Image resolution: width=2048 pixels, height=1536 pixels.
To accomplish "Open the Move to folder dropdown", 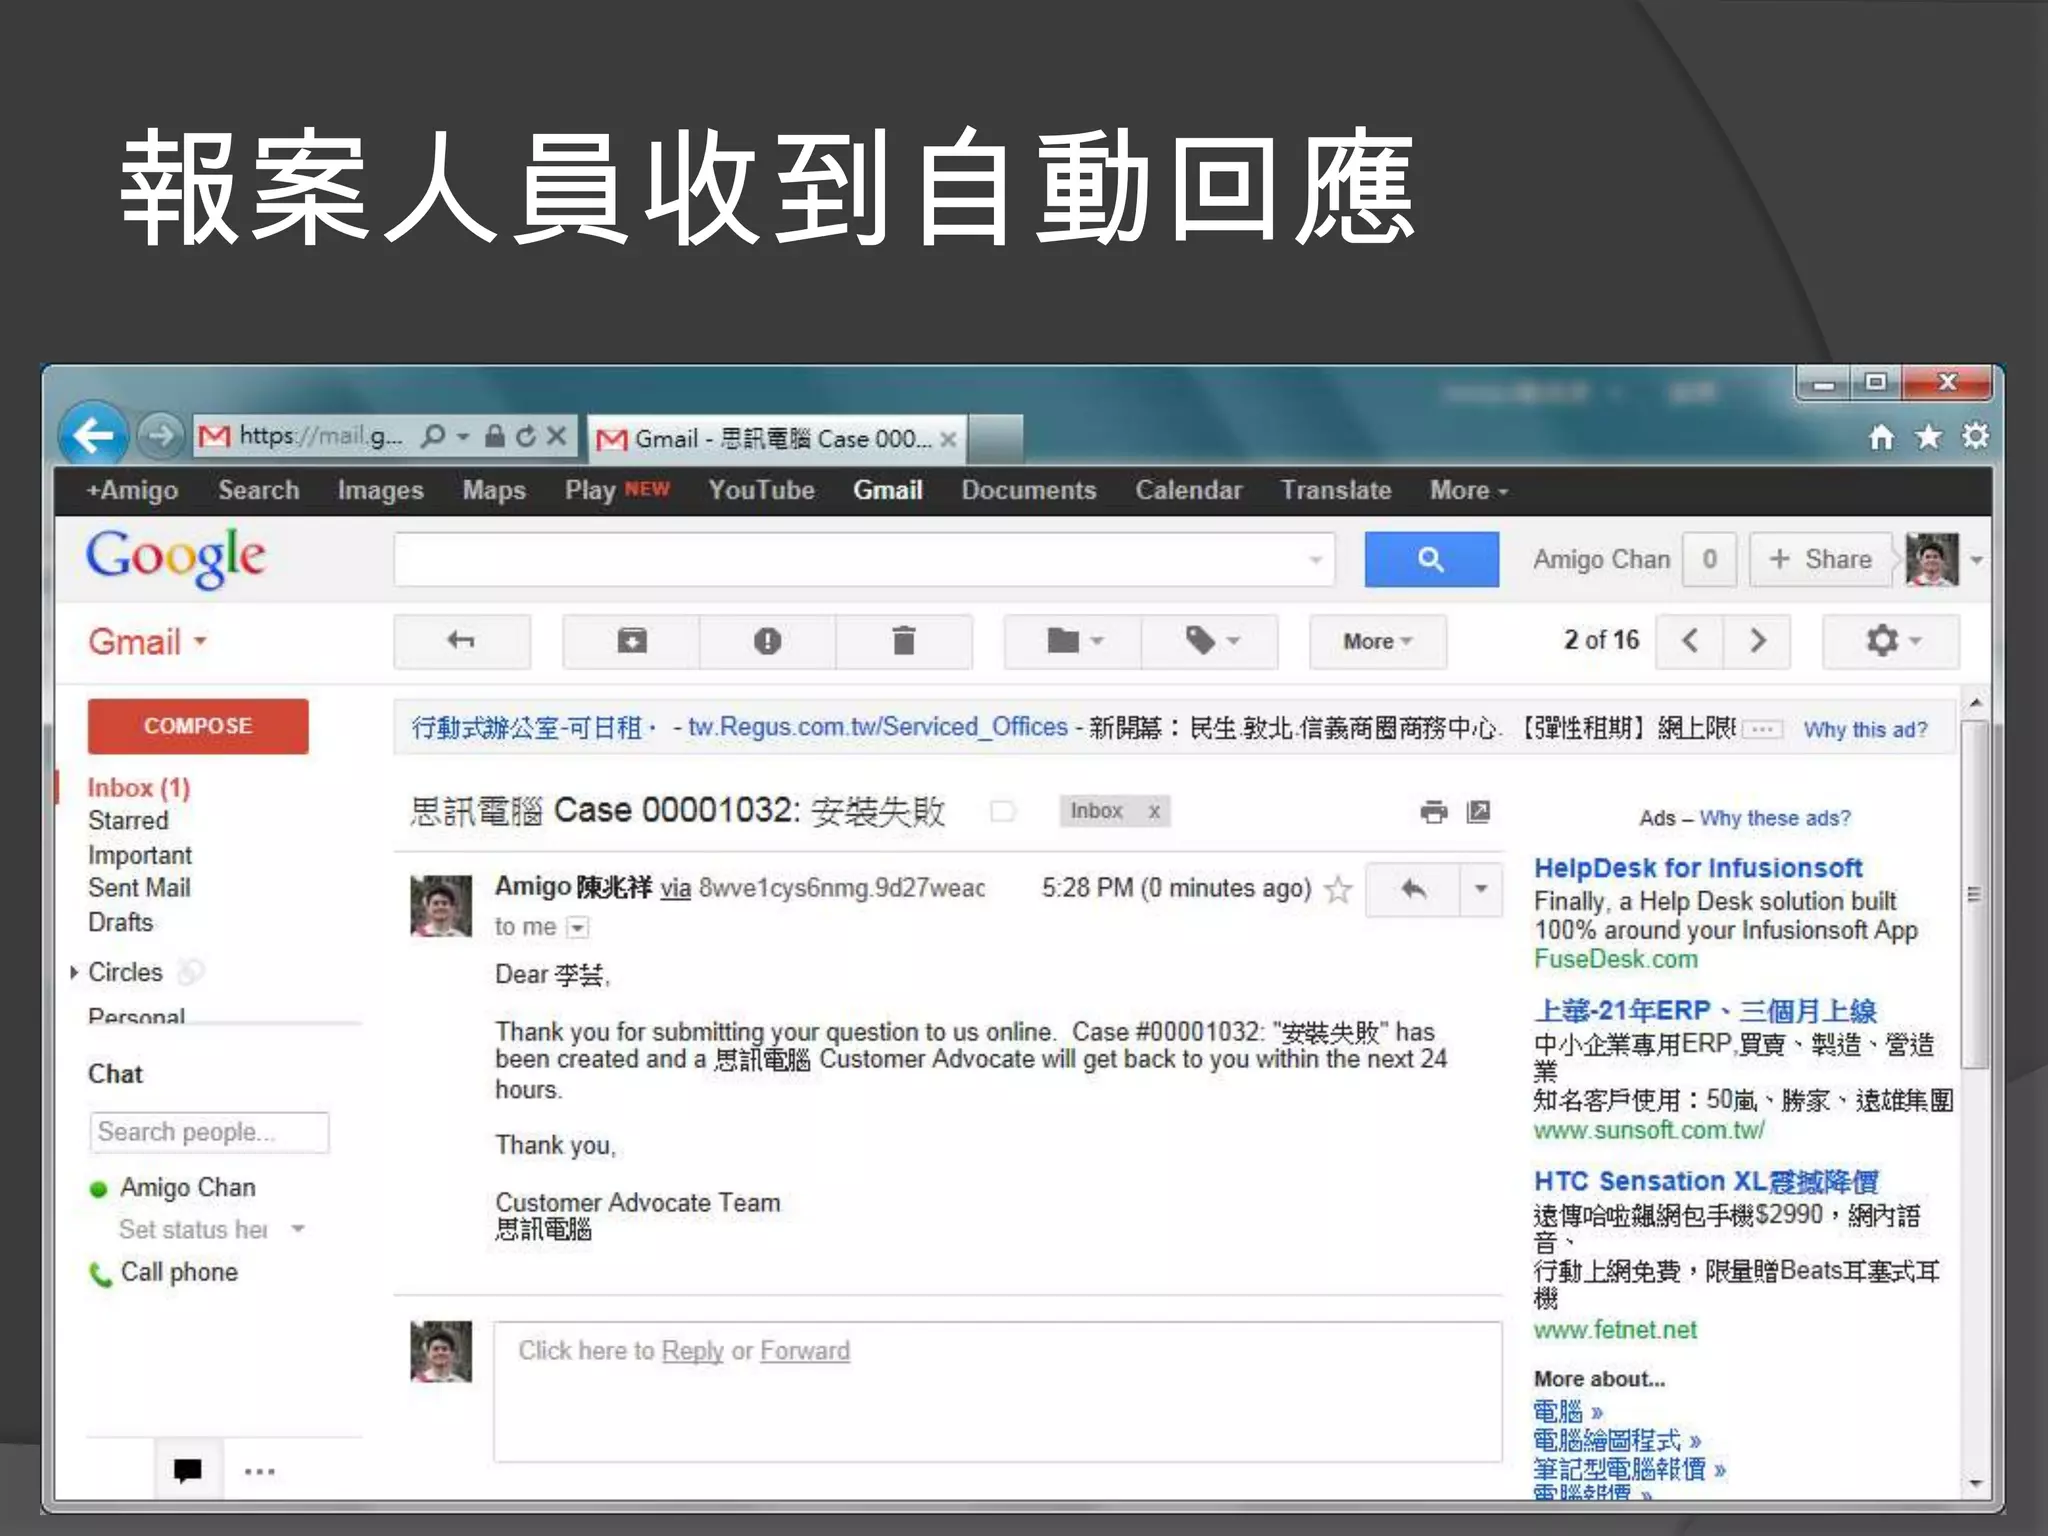I will (1072, 641).
